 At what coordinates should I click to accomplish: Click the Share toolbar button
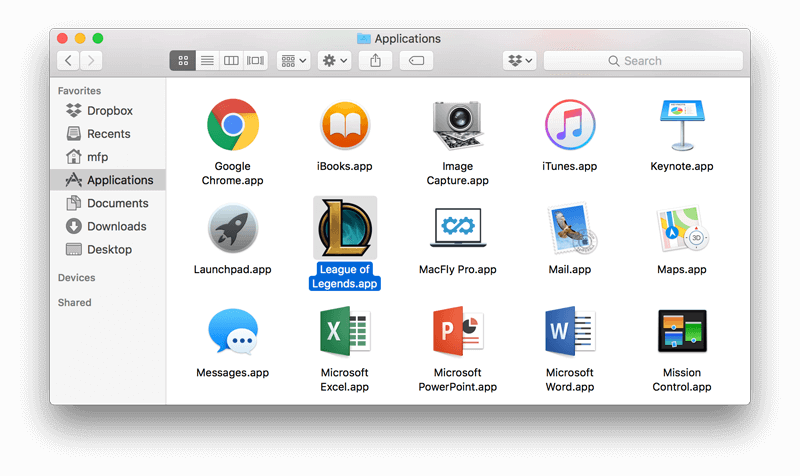(375, 61)
